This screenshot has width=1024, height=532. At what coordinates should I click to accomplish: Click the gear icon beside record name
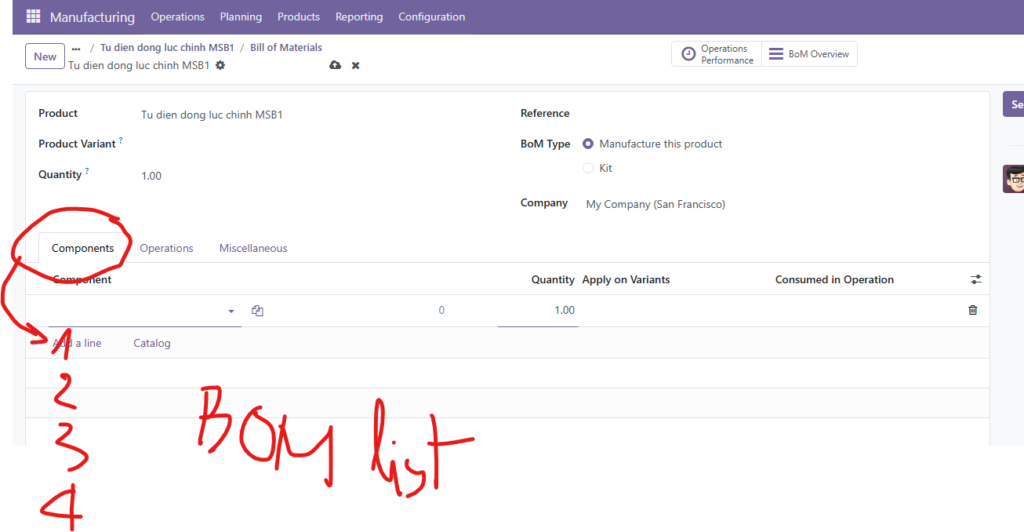pyautogui.click(x=220, y=65)
